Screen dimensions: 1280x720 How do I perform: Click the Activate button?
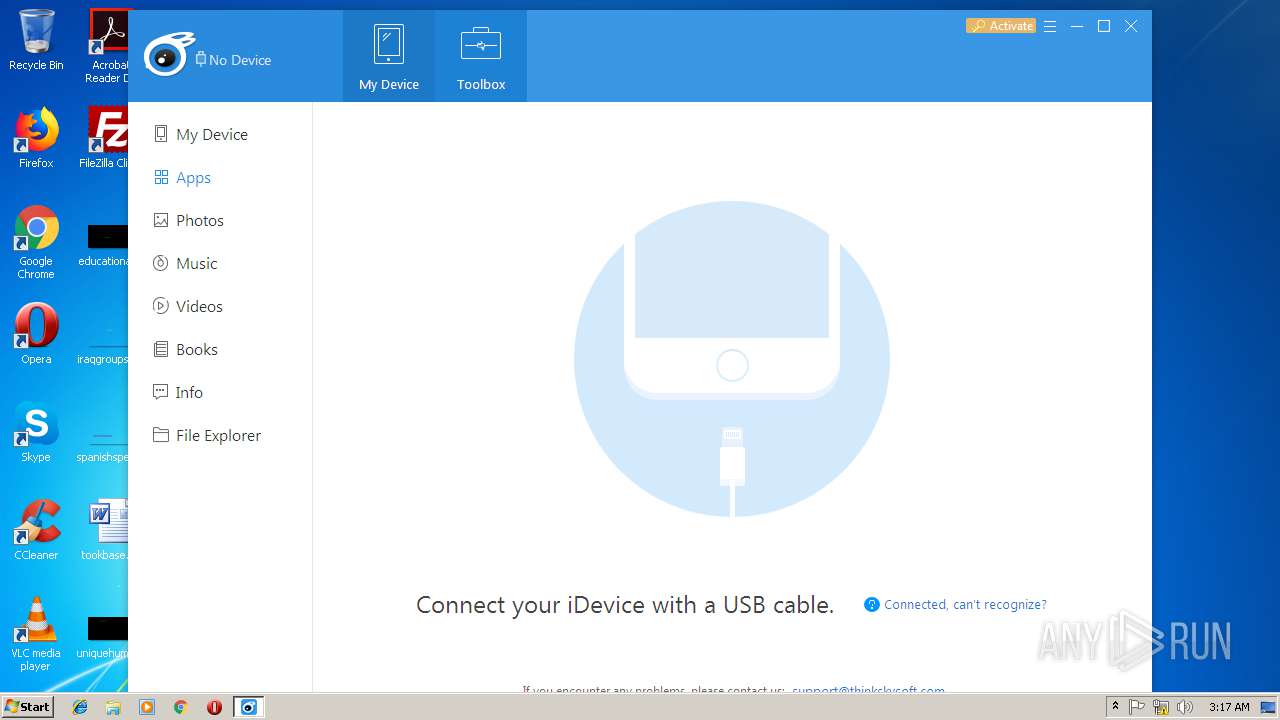pyautogui.click(x=1001, y=26)
